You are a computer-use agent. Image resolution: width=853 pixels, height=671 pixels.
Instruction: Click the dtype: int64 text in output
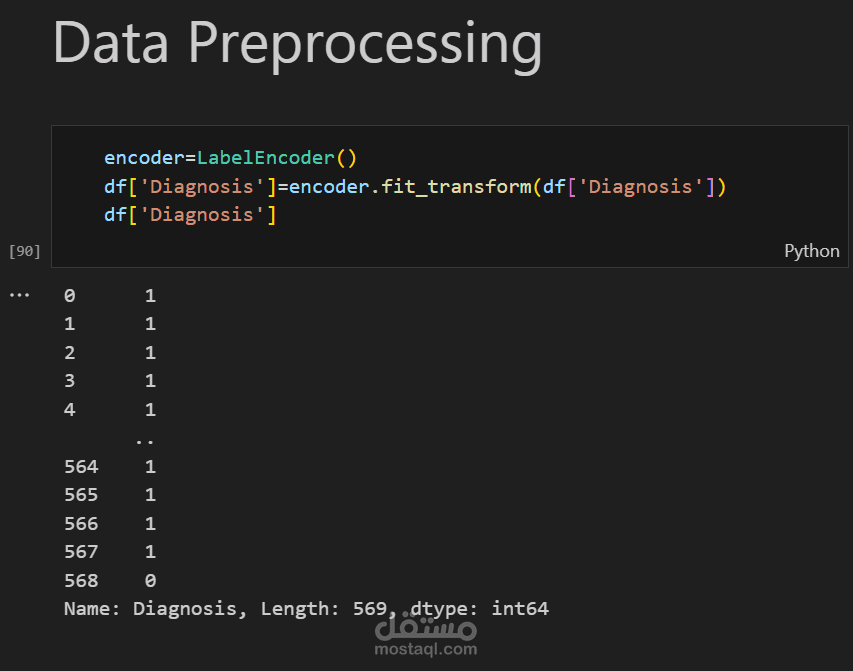[x=480, y=609]
